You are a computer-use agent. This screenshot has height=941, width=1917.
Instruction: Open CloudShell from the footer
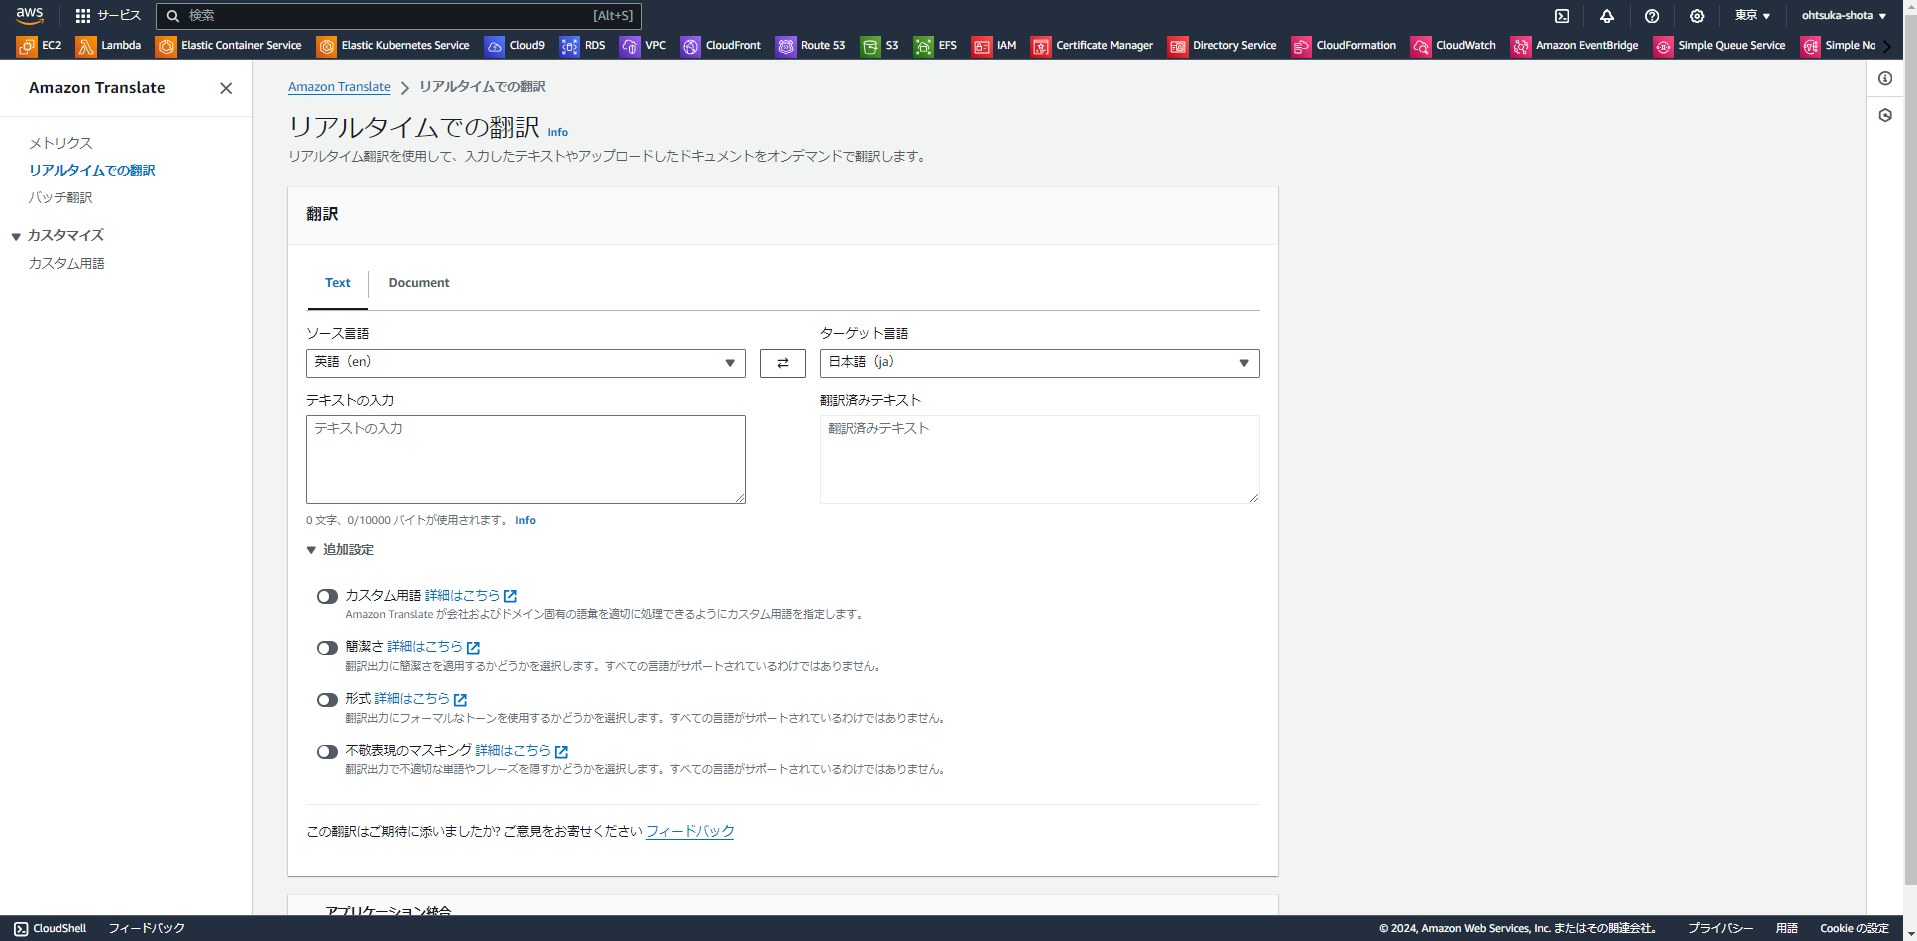point(50,928)
